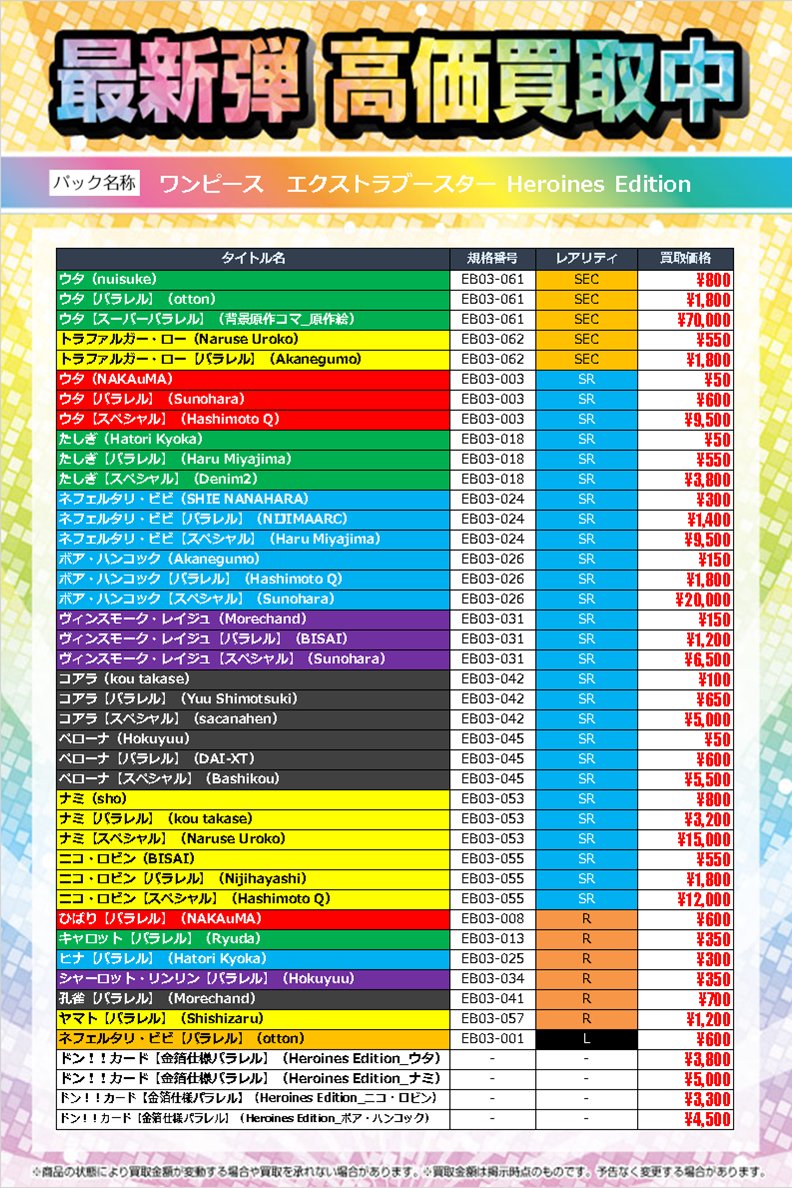Click the ¥4,500 price cell
The width and height of the screenshot is (792, 1188).
coord(685,1119)
